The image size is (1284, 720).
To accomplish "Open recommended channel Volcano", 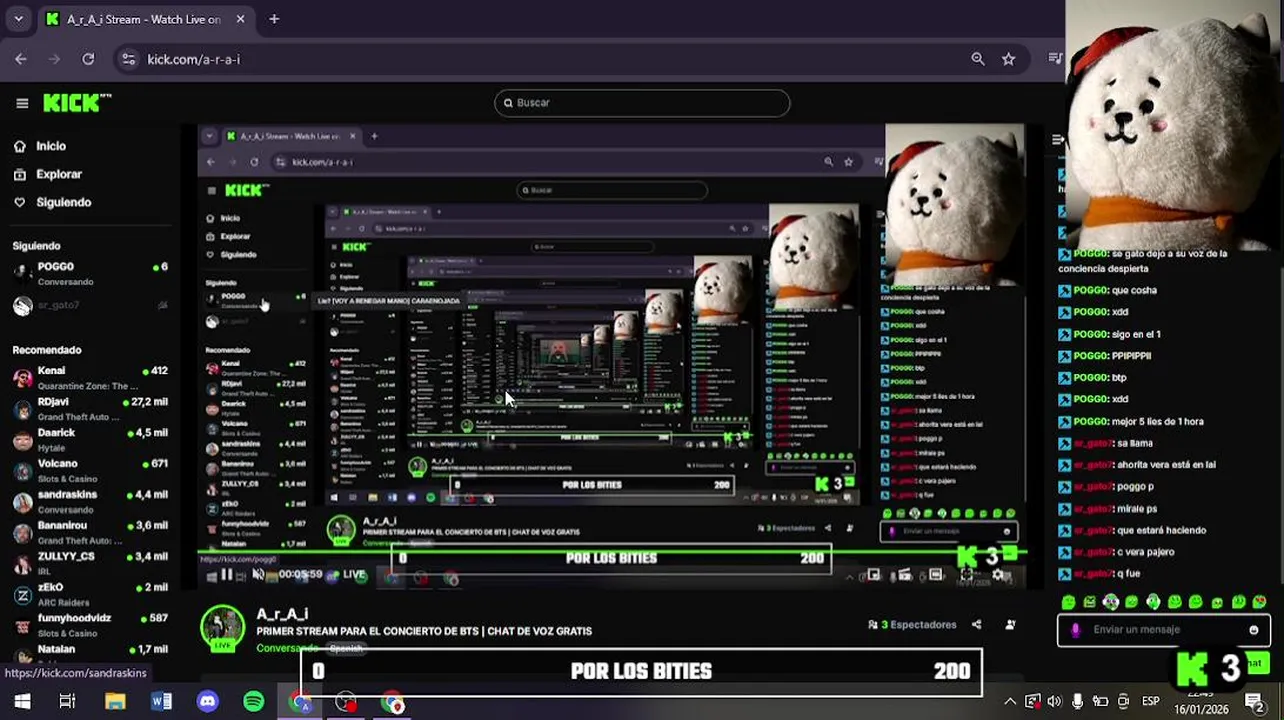I will coord(90,470).
